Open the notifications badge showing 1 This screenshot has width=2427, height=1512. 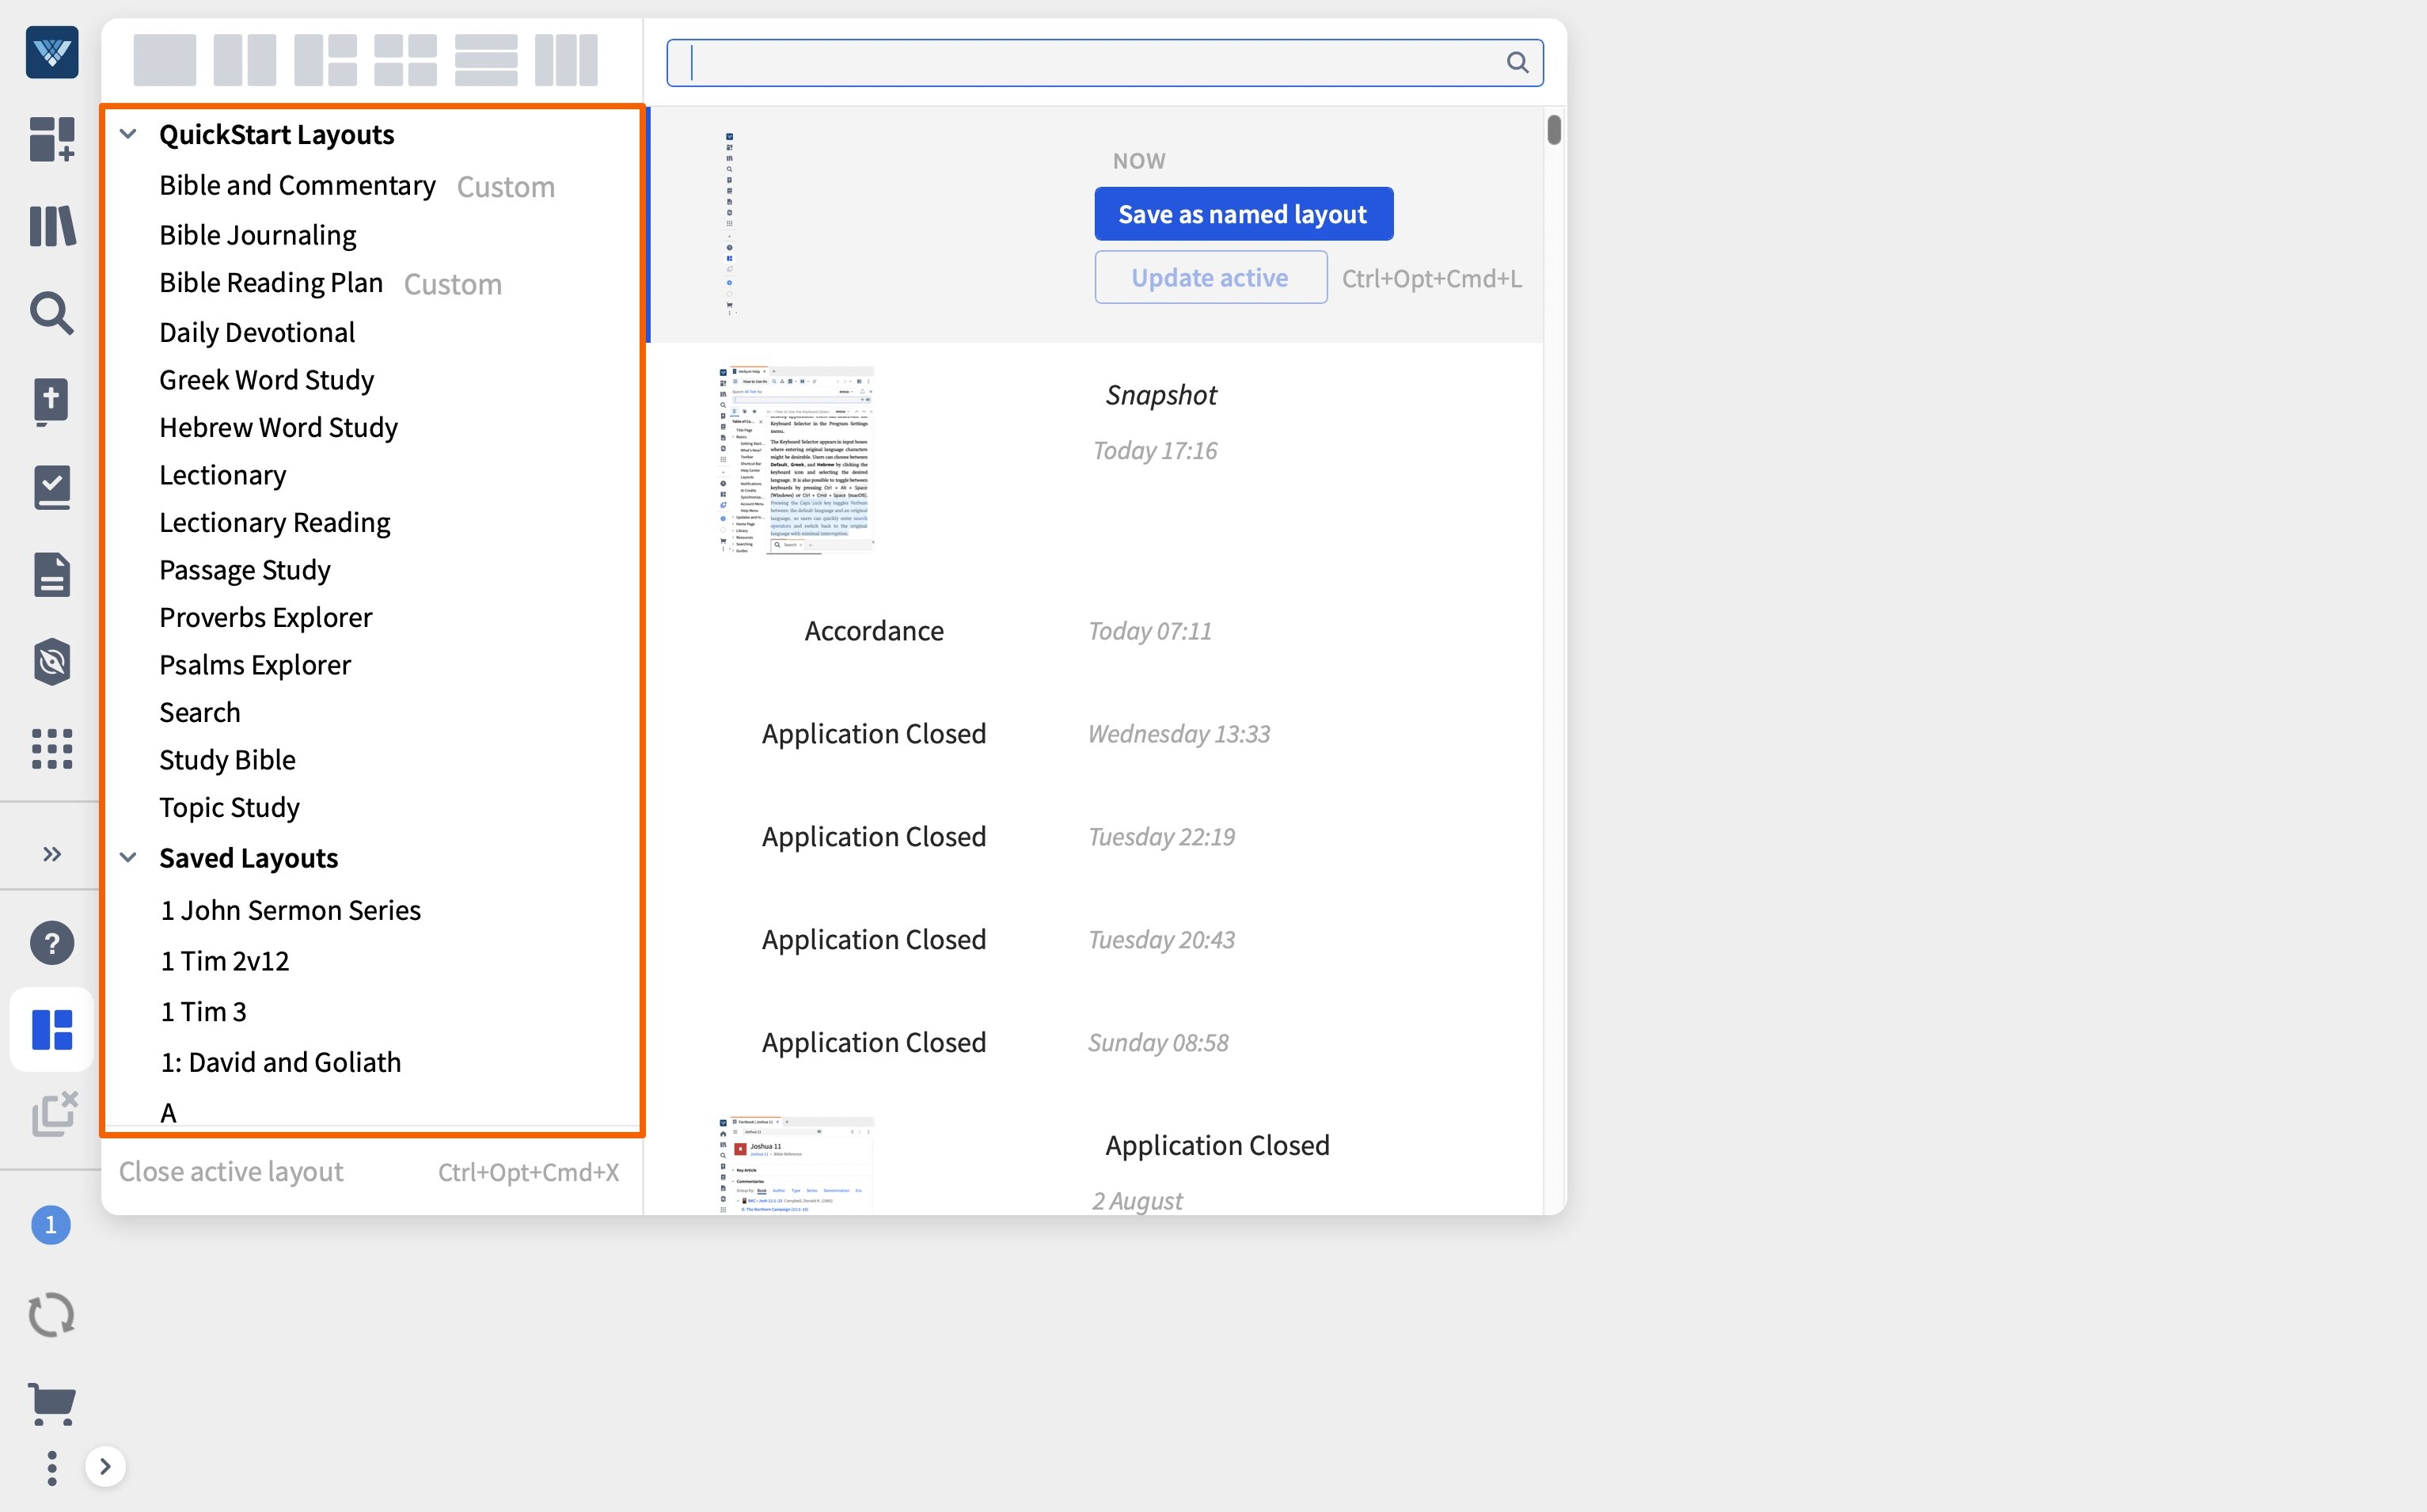pos(51,1225)
